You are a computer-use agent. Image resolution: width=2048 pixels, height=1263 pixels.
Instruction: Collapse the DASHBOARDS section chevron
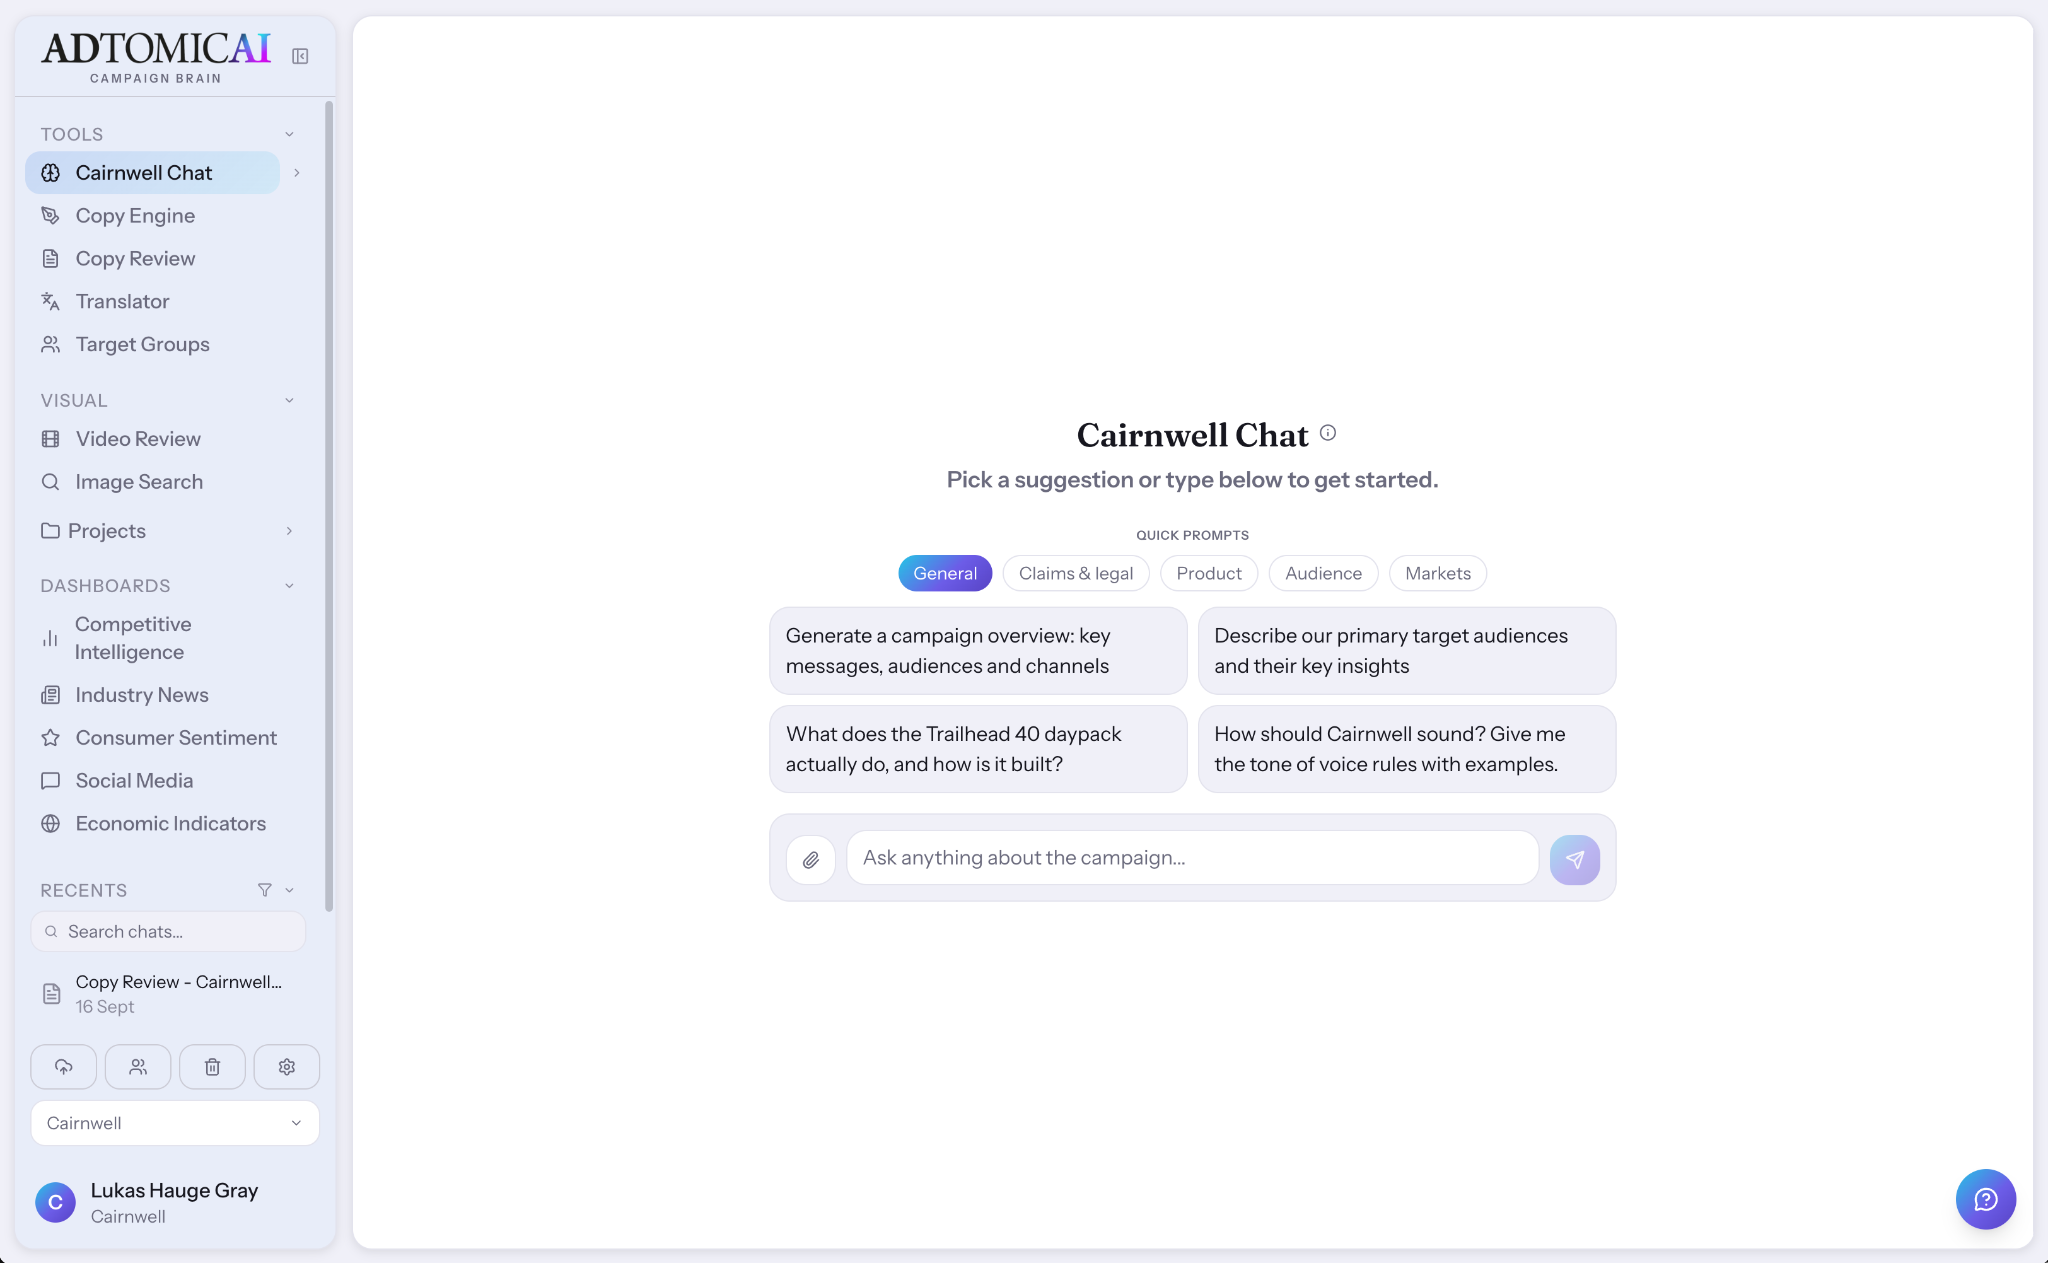tap(289, 586)
